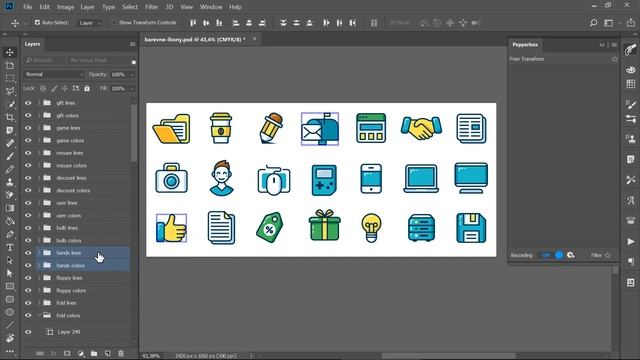Select the Gradient tool
640x360 pixels.
click(10, 208)
